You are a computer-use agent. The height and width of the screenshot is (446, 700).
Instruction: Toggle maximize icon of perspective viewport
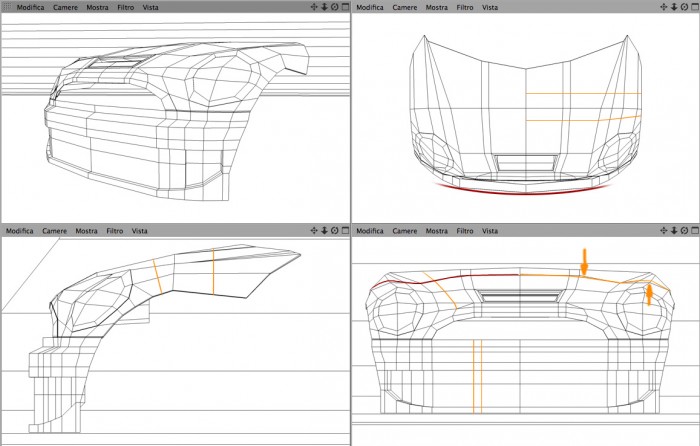[x=346, y=7]
